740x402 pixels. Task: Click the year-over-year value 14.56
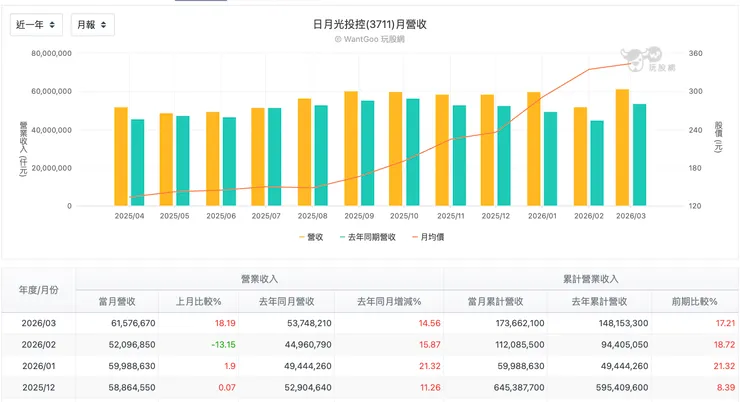click(429, 323)
